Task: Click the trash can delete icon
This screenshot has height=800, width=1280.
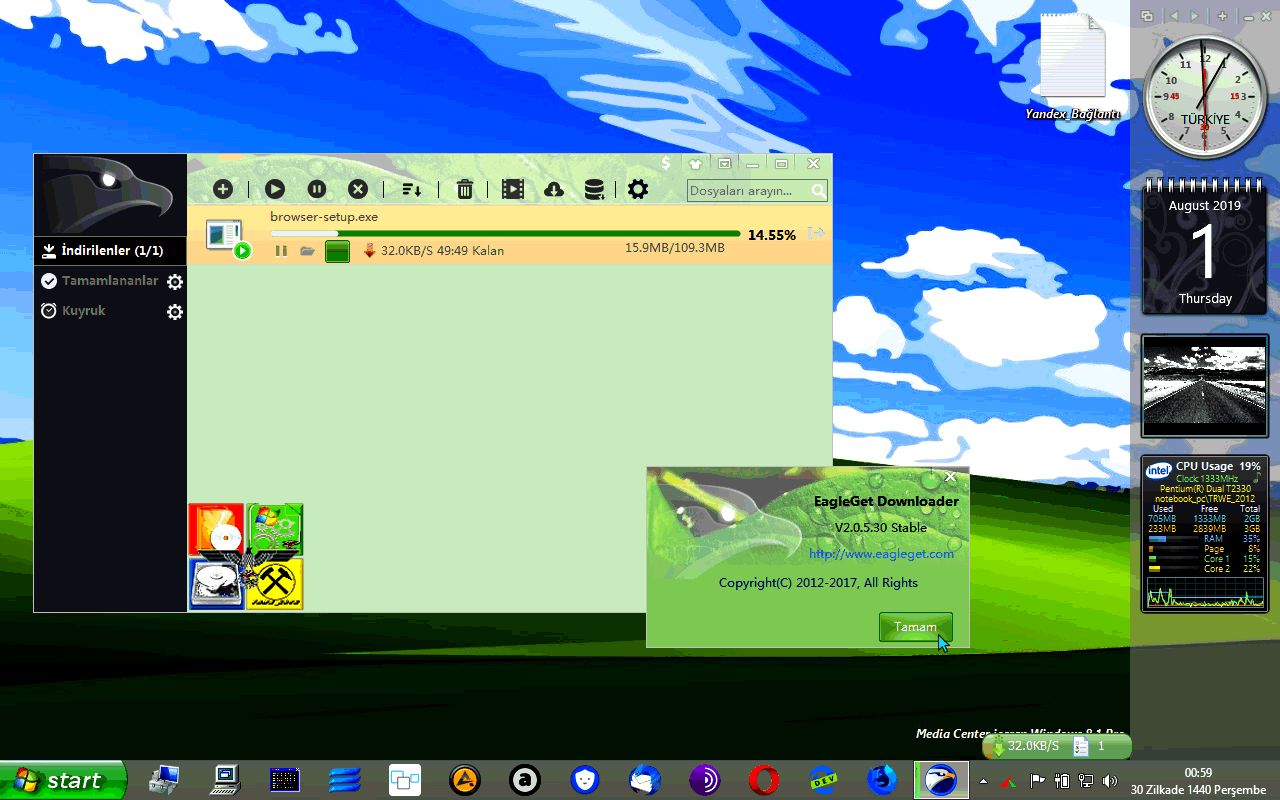Action: pos(465,189)
